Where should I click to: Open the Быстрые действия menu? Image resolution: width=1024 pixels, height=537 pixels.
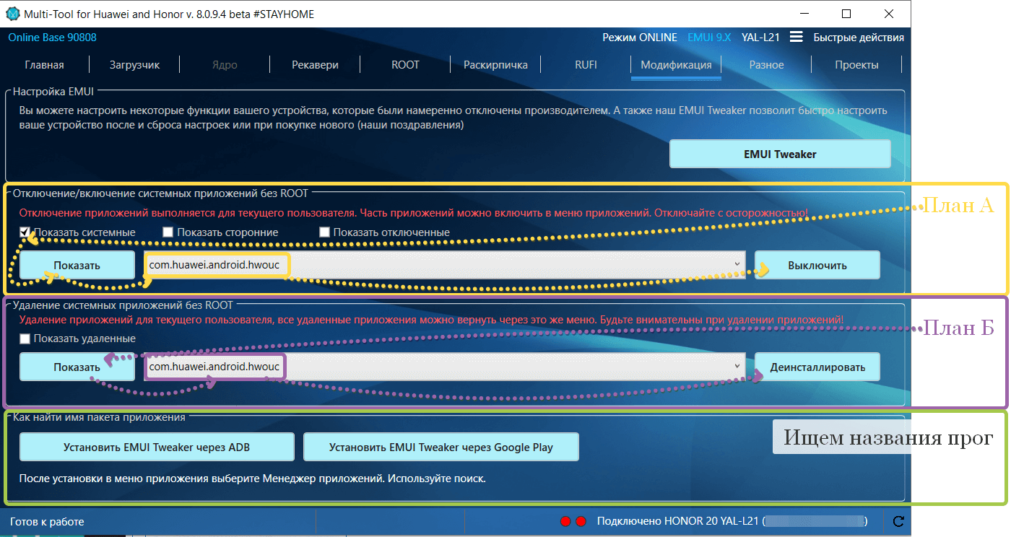[858, 37]
